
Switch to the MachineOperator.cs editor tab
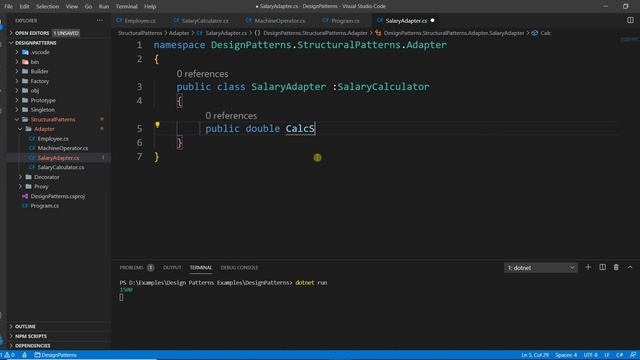[280, 20]
